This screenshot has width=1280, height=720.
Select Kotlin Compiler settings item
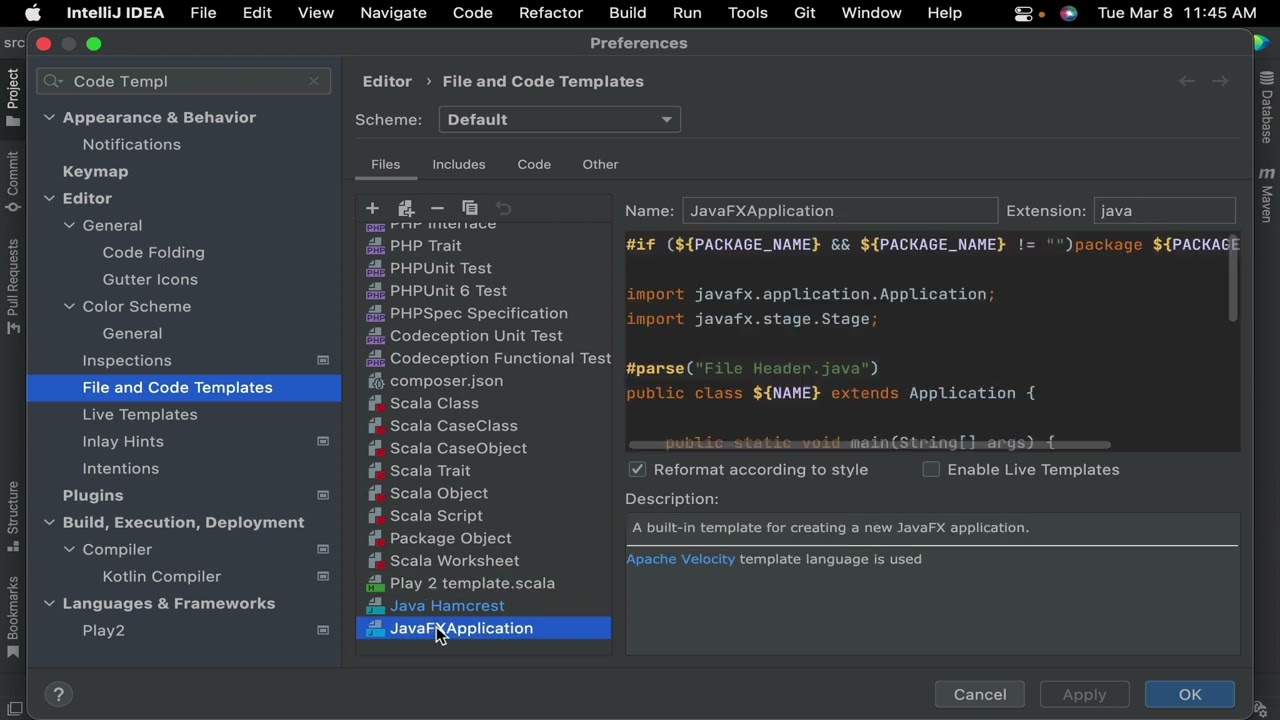pos(161,576)
